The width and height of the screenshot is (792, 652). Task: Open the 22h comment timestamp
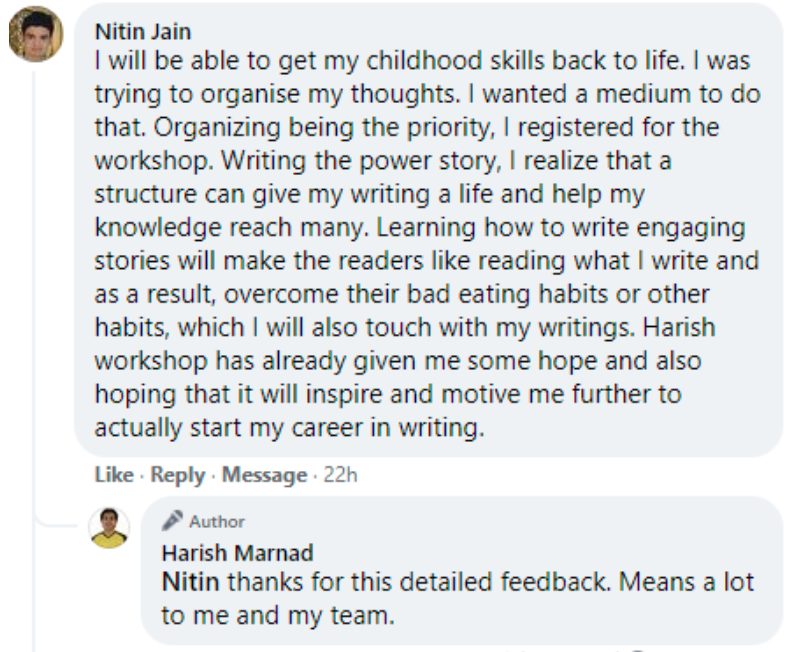click(340, 475)
